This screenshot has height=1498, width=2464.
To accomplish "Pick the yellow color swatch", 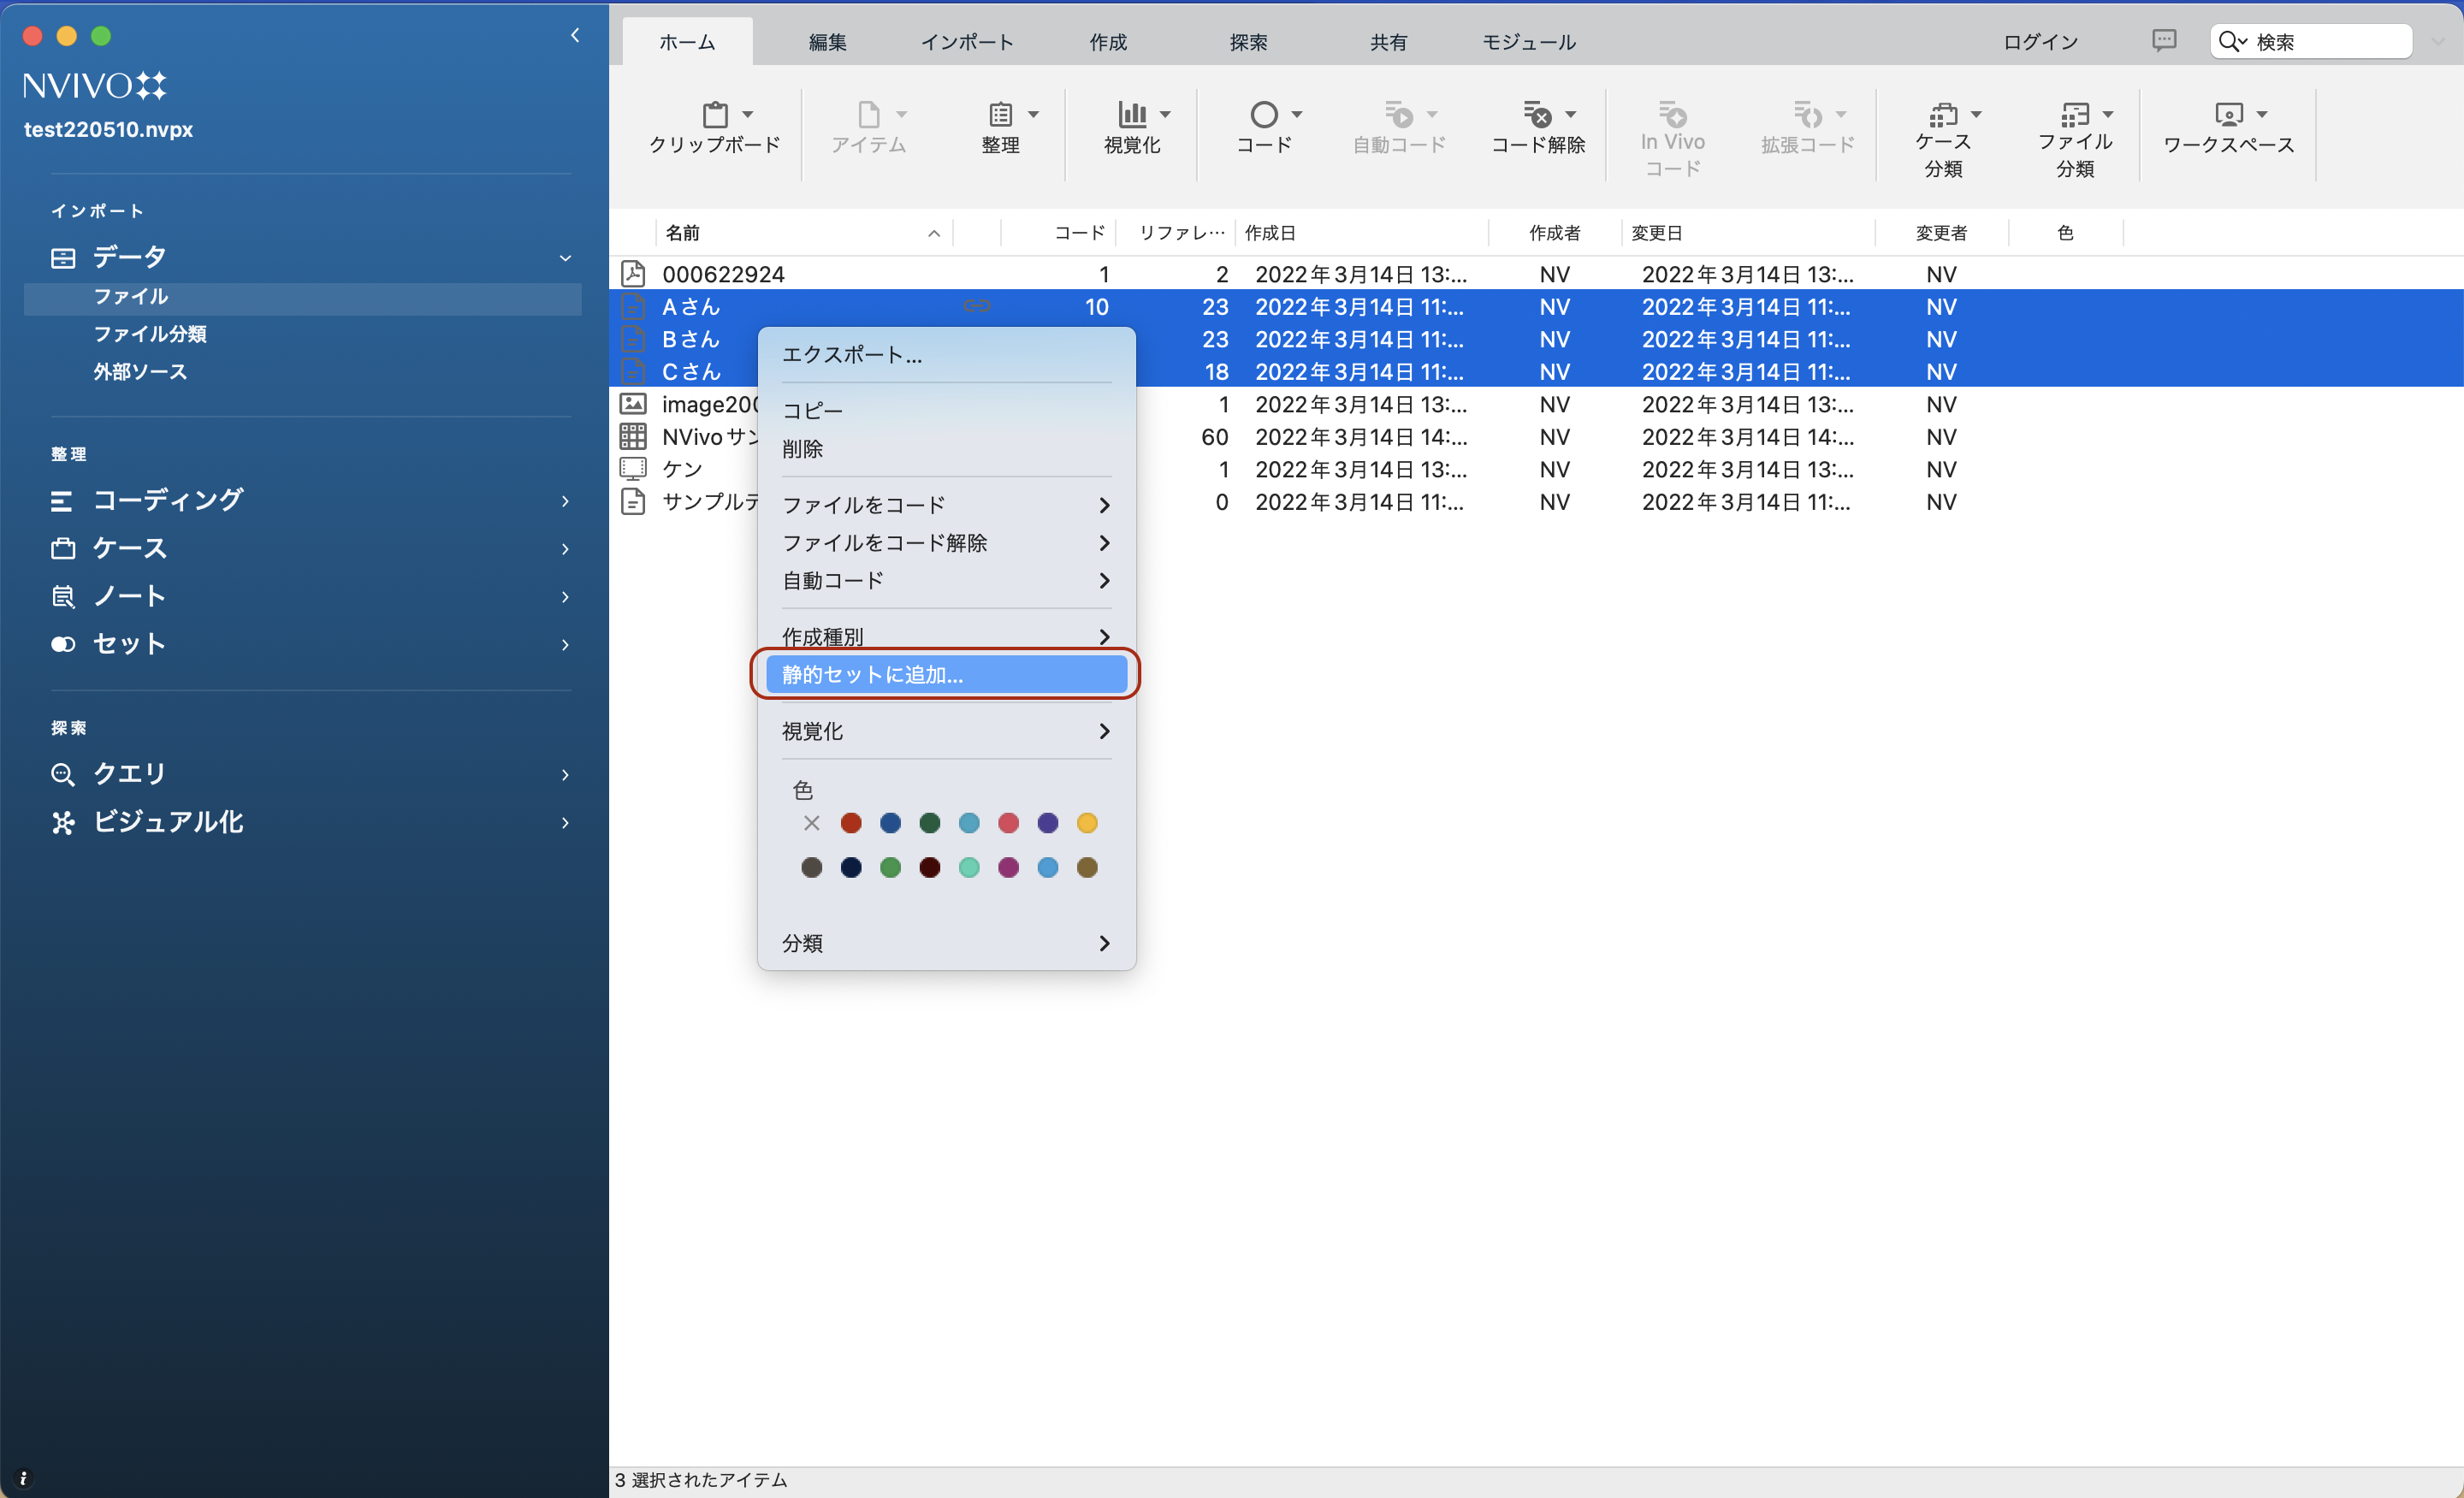I will (1087, 823).
